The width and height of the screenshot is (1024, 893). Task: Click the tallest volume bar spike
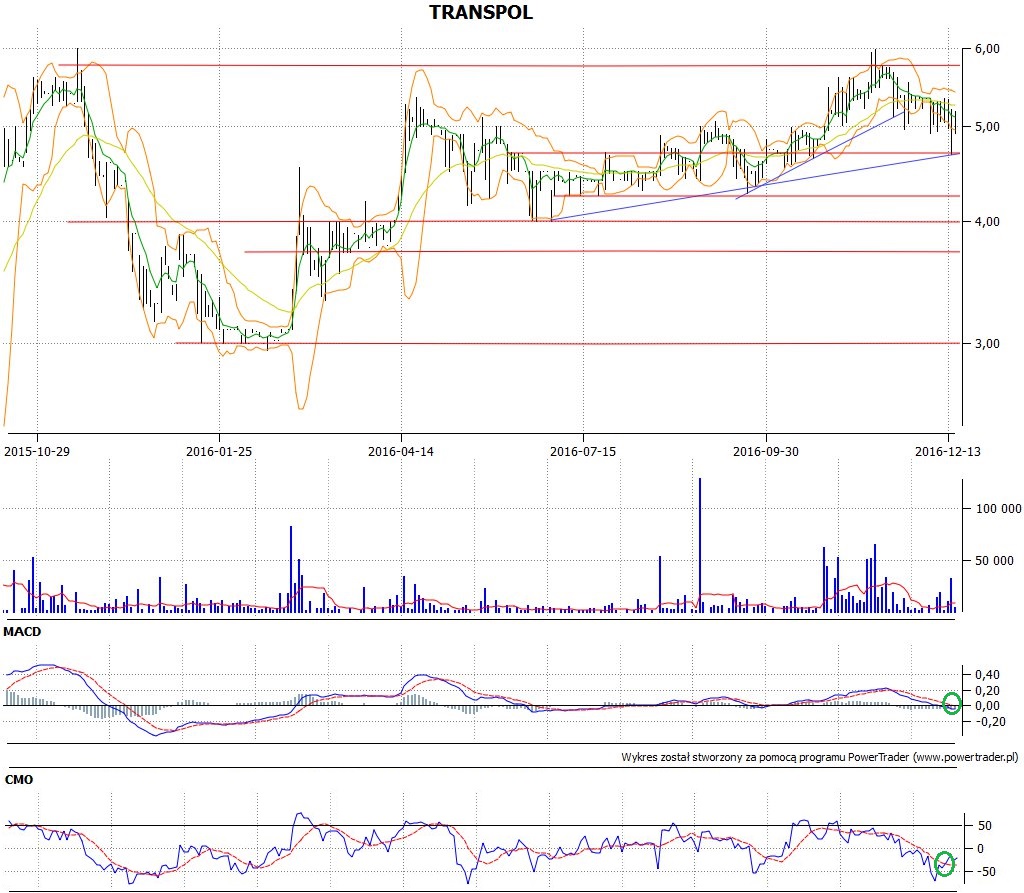pos(699,545)
